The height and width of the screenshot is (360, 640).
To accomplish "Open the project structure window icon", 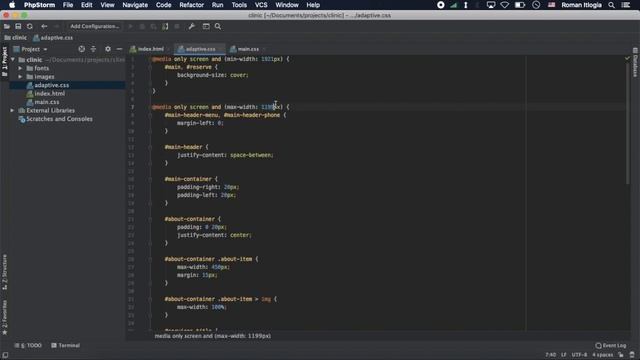I will click(x=206, y=27).
